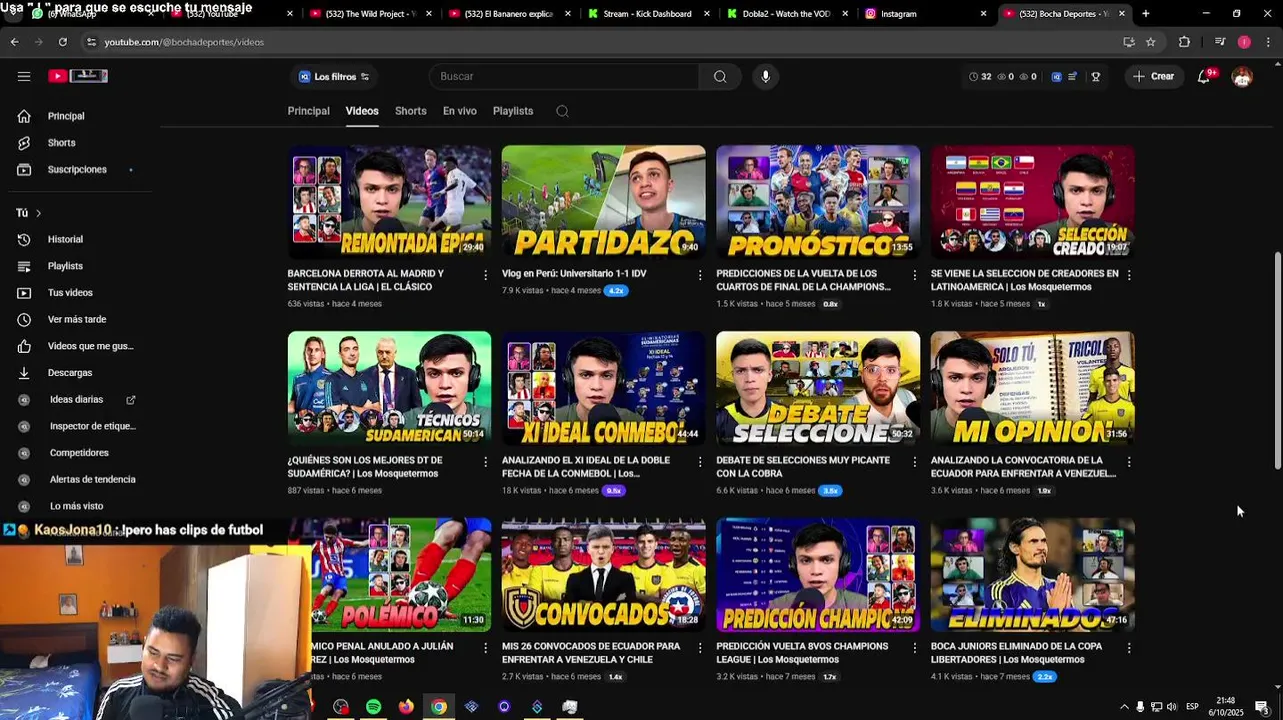This screenshot has width=1283, height=720.
Task: Open the REMONTADA EPICA video thumbnail
Action: (389, 202)
